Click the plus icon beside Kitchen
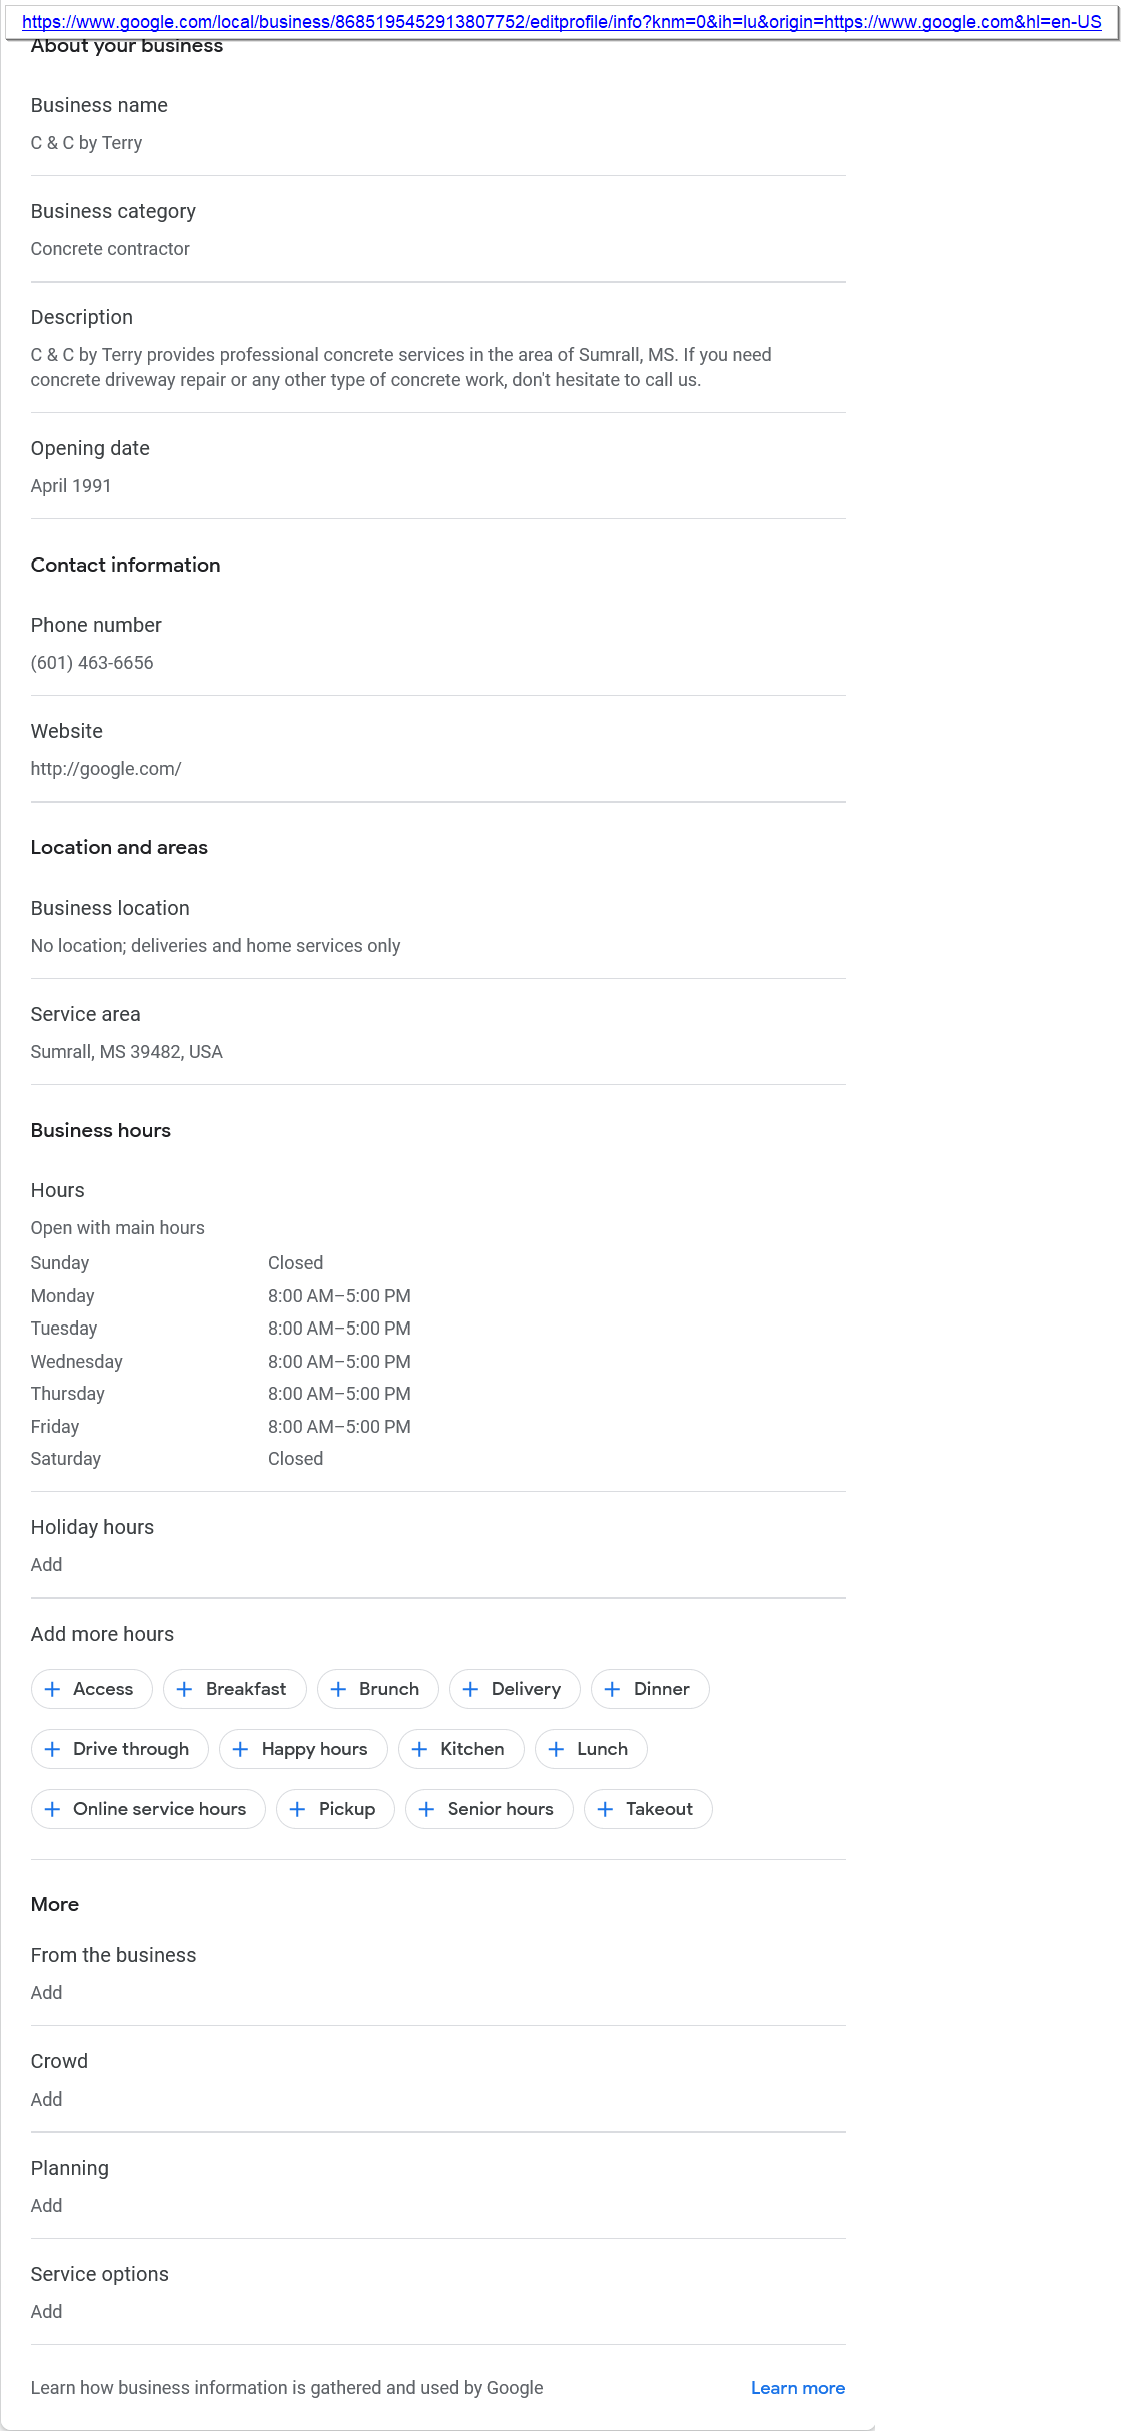The image size is (1128, 2431). [x=420, y=1749]
